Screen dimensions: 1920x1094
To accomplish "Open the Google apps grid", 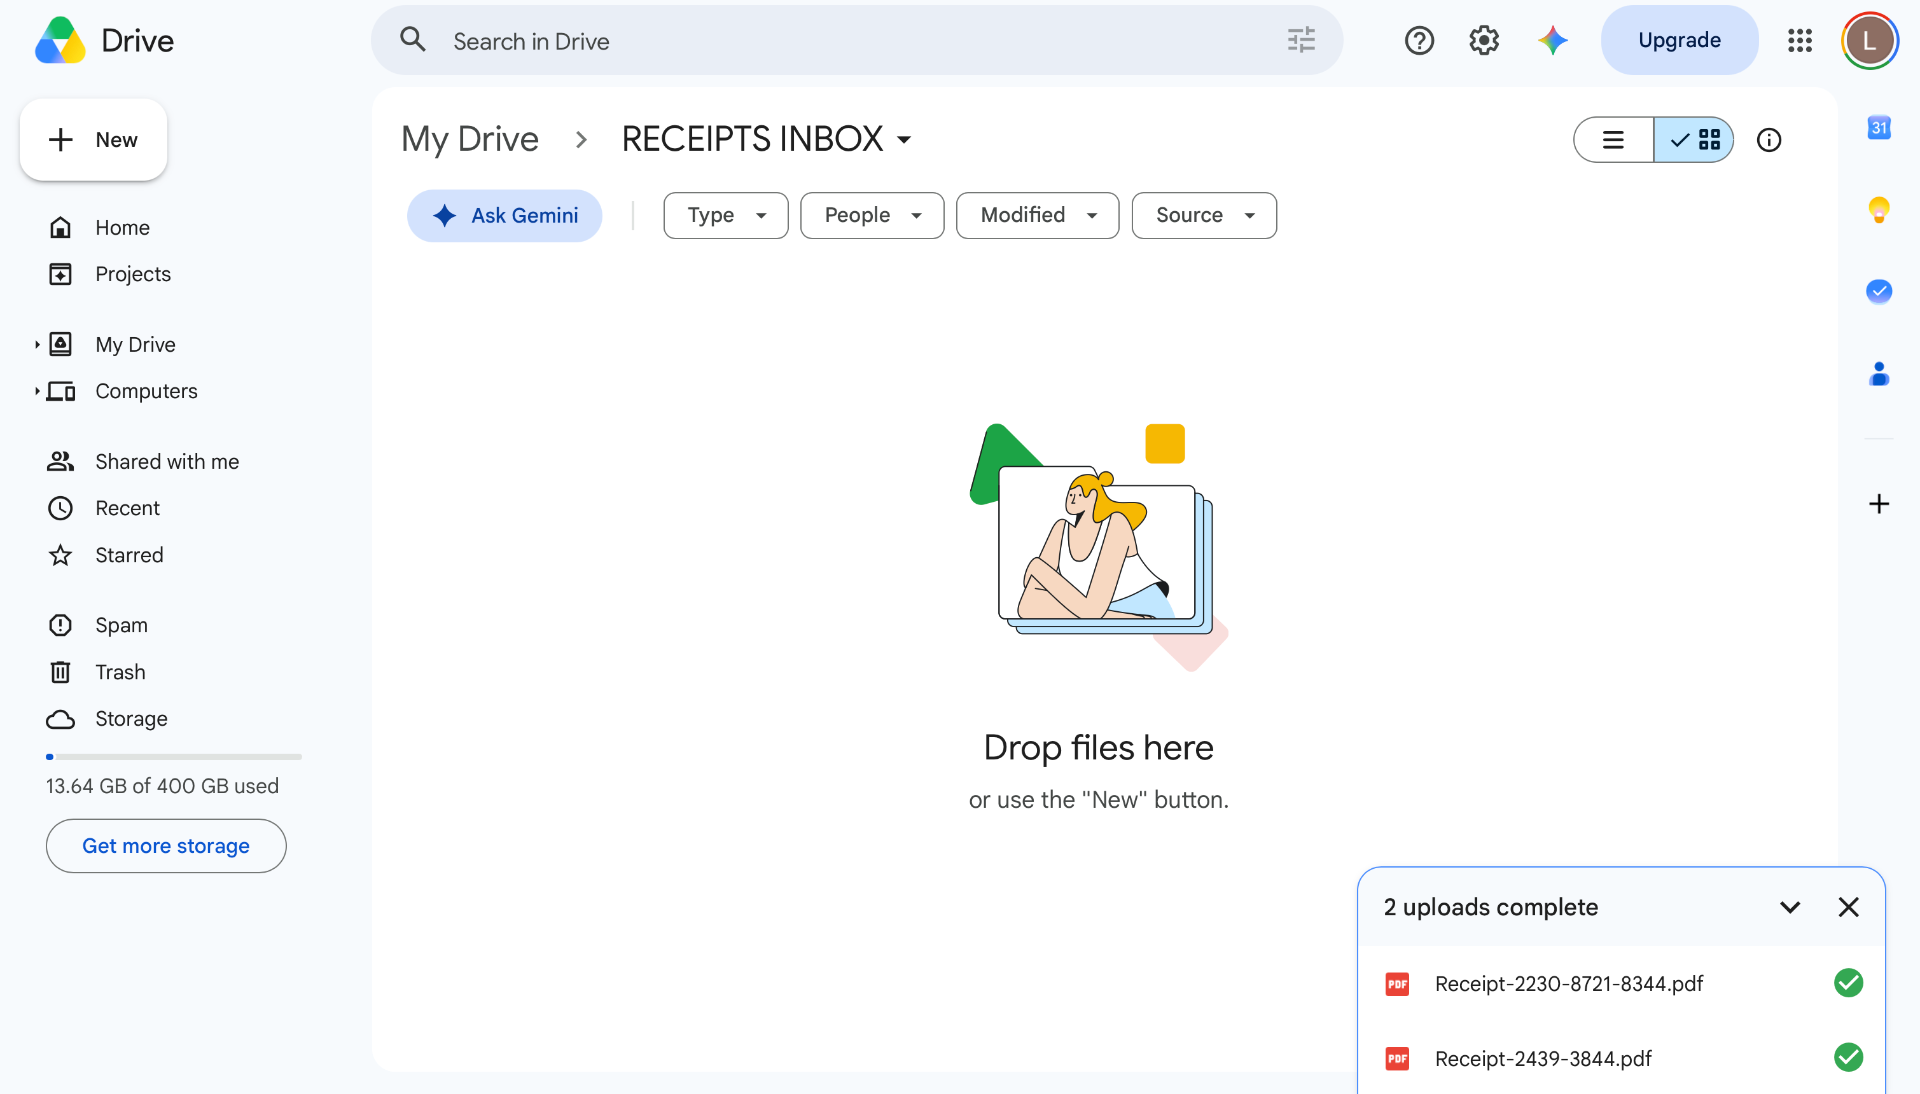I will (1800, 40).
